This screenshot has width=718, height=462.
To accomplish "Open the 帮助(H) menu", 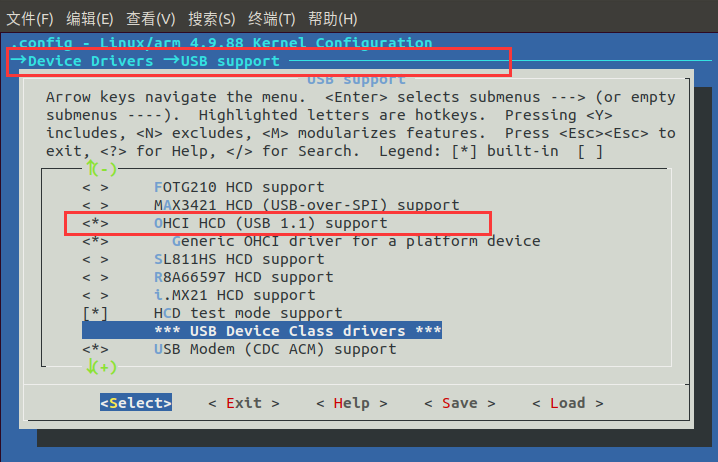I will click(332, 19).
